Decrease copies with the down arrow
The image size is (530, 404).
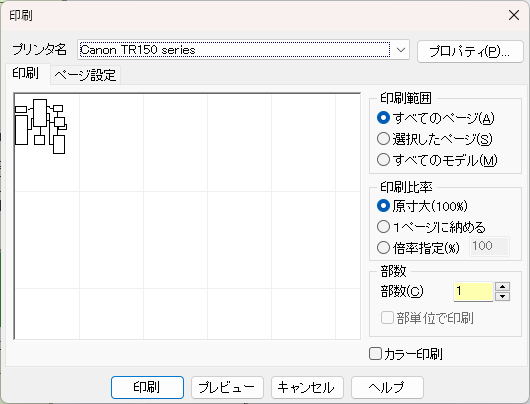(x=503, y=296)
